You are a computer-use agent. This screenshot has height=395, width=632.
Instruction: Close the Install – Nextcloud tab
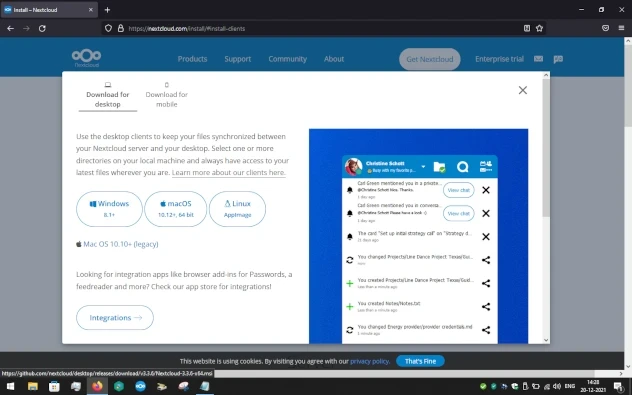coord(91,10)
